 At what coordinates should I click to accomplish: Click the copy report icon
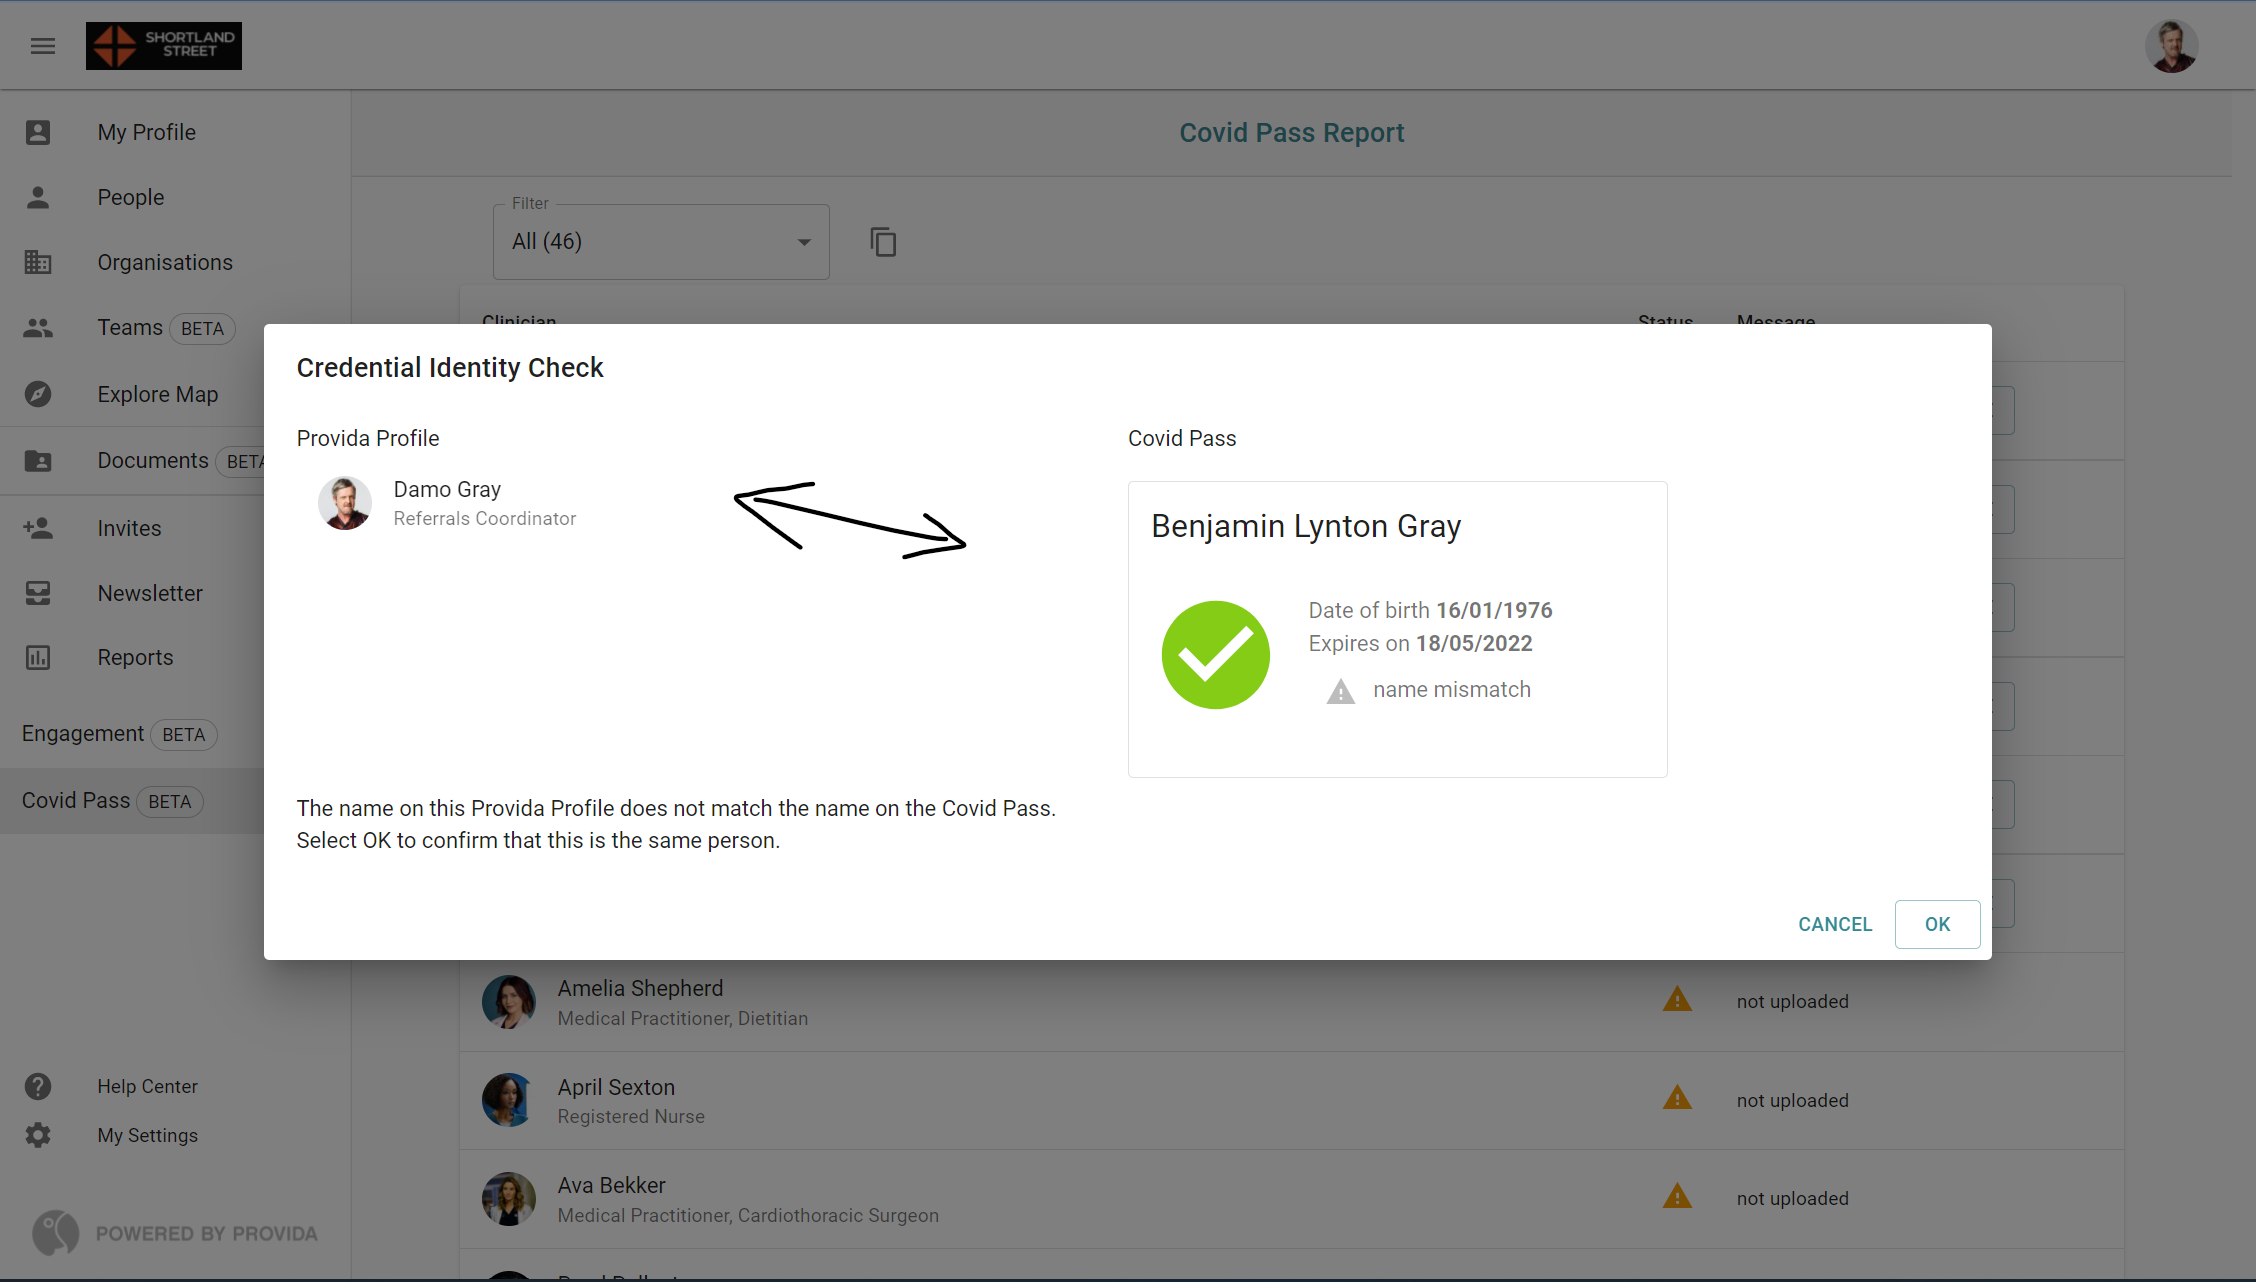click(883, 242)
